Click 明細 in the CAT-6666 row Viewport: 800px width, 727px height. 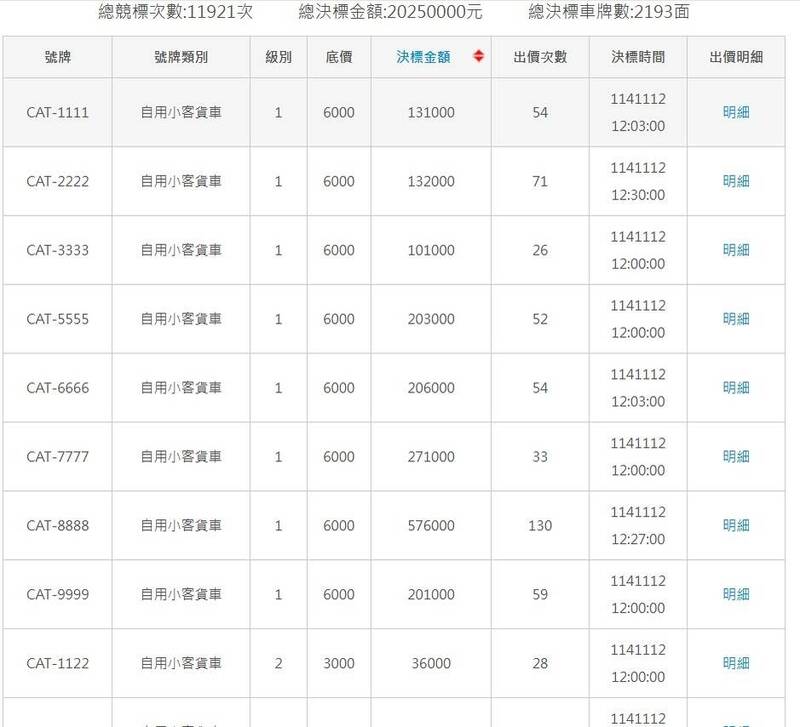coord(736,388)
